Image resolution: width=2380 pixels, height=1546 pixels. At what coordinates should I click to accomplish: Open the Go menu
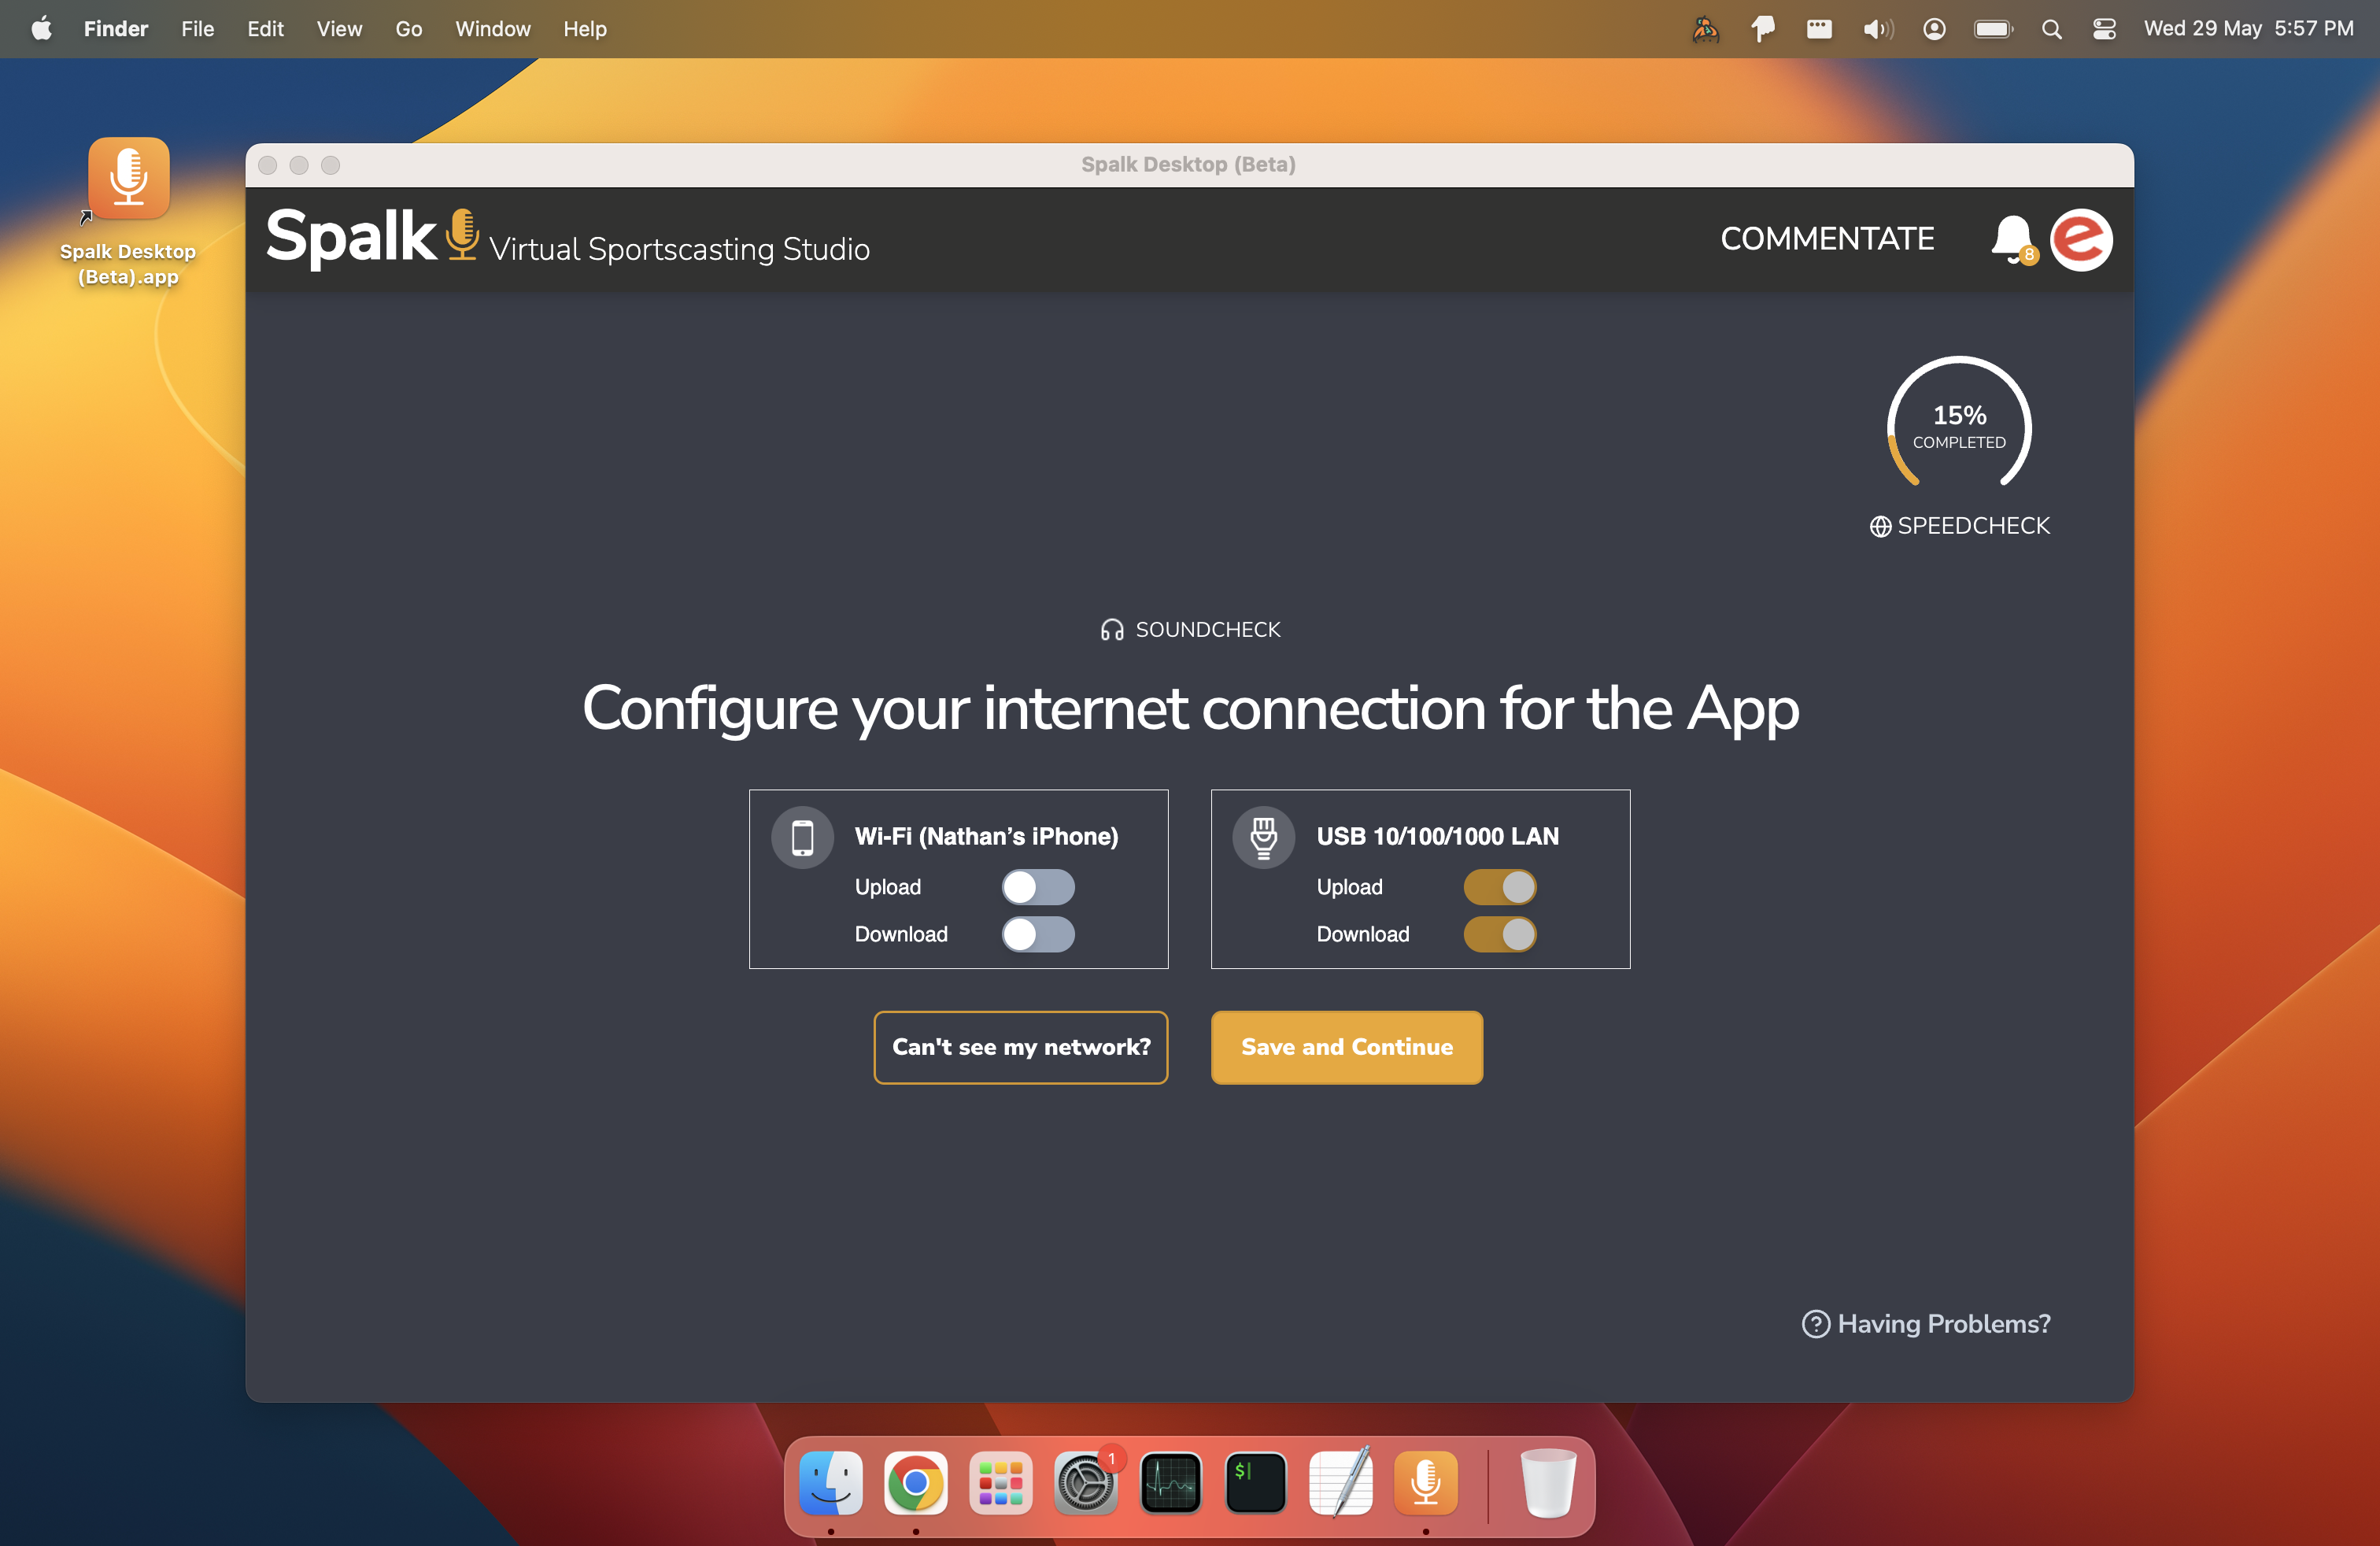click(x=408, y=29)
